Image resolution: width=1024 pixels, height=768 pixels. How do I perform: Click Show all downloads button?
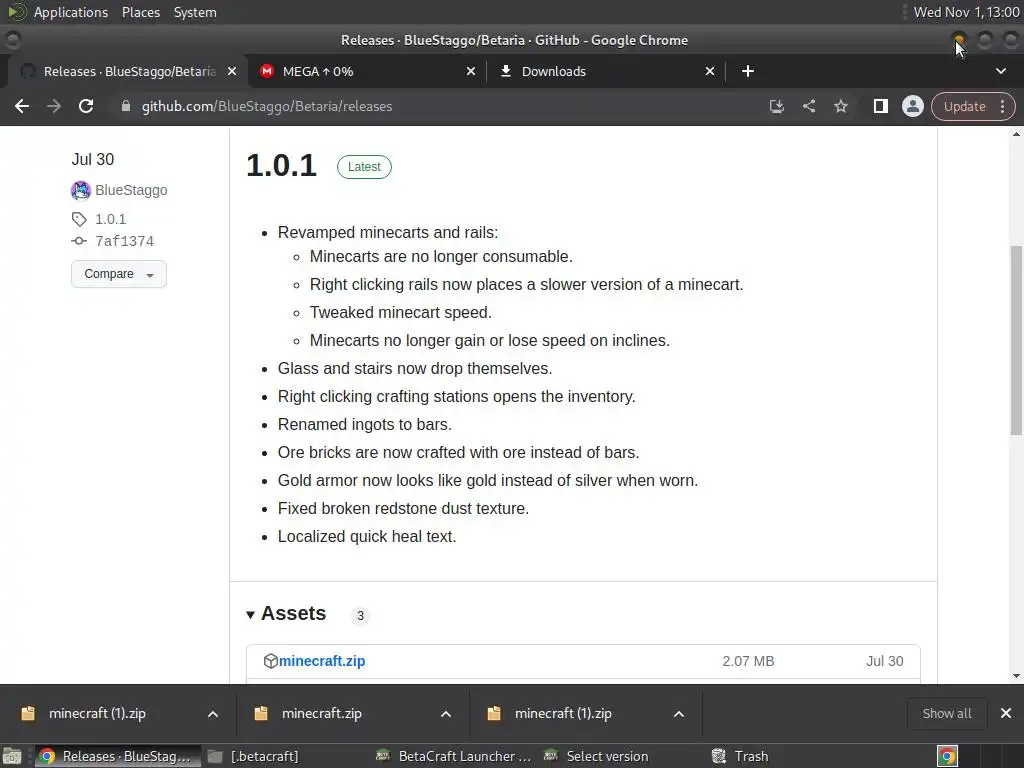(x=947, y=713)
